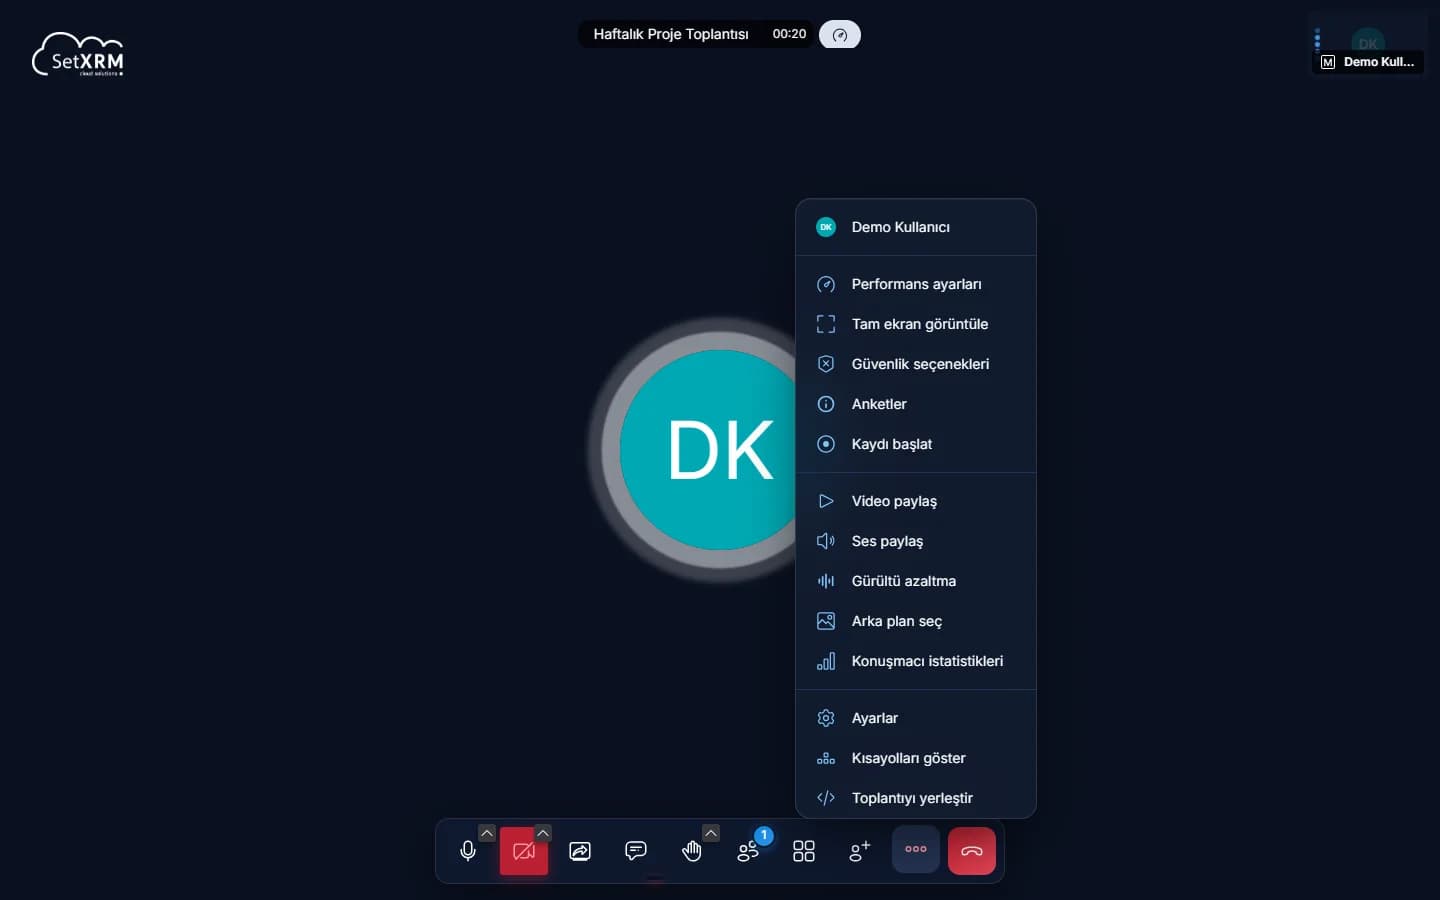Screen dimensions: 1440x900
Task: Open performance settings from the top speedometer icon
Action: point(840,35)
